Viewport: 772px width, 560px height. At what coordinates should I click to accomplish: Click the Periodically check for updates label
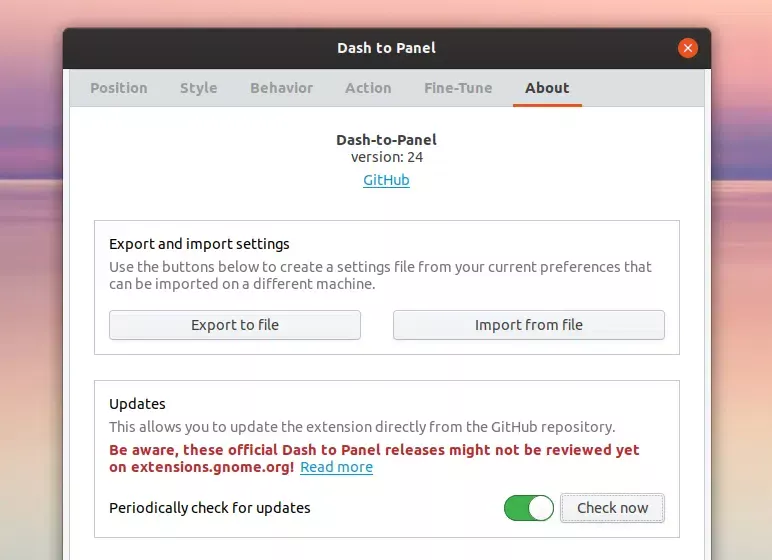point(209,508)
